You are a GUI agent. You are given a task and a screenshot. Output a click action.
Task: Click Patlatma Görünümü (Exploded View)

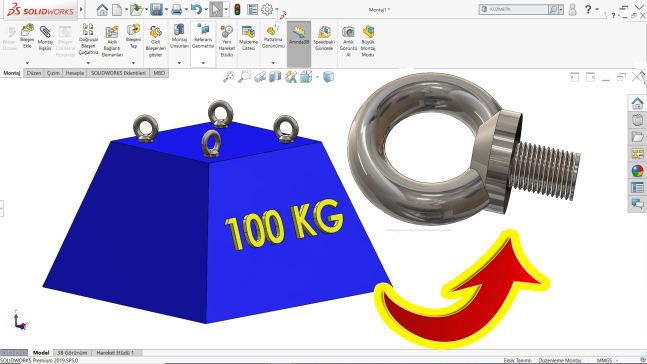point(273,37)
